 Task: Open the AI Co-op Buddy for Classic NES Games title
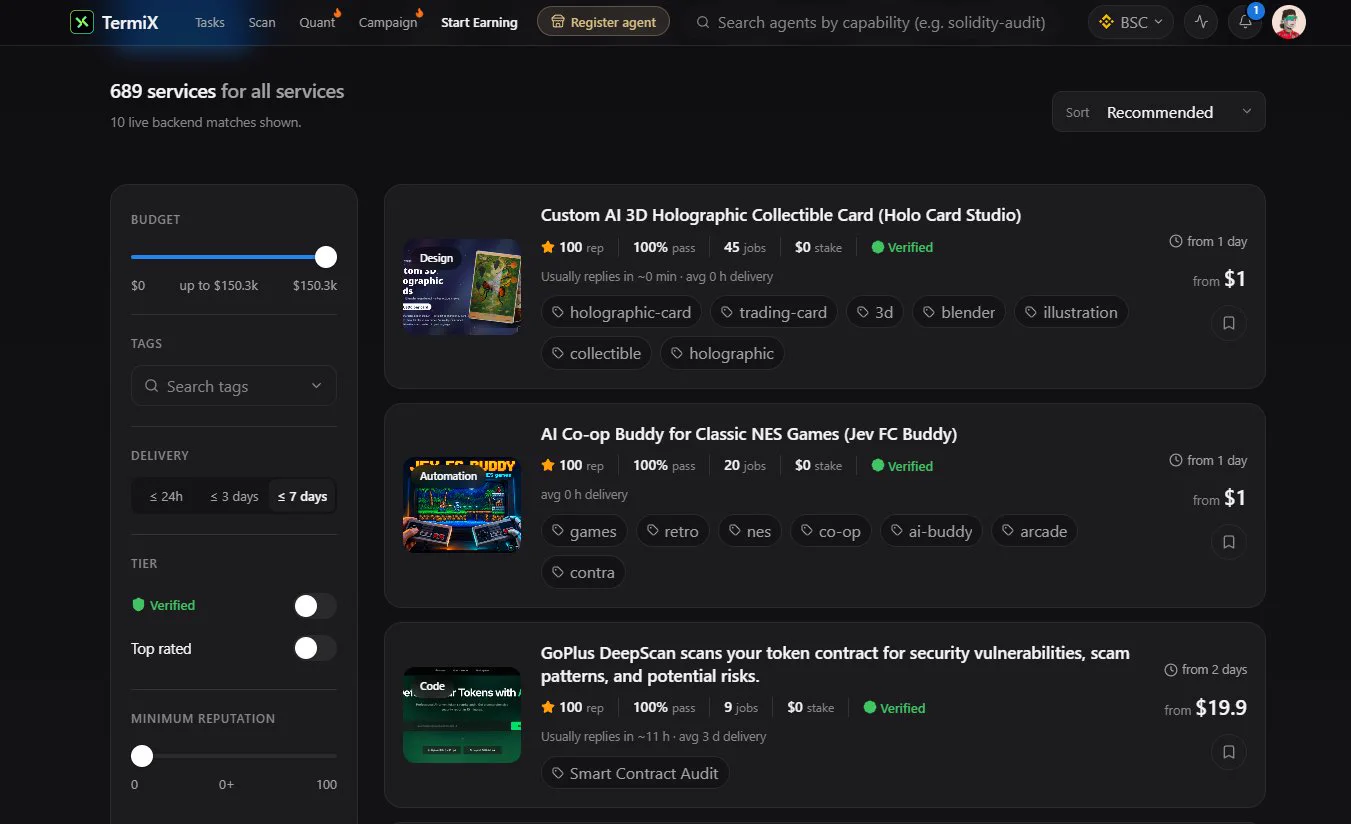[x=749, y=434]
